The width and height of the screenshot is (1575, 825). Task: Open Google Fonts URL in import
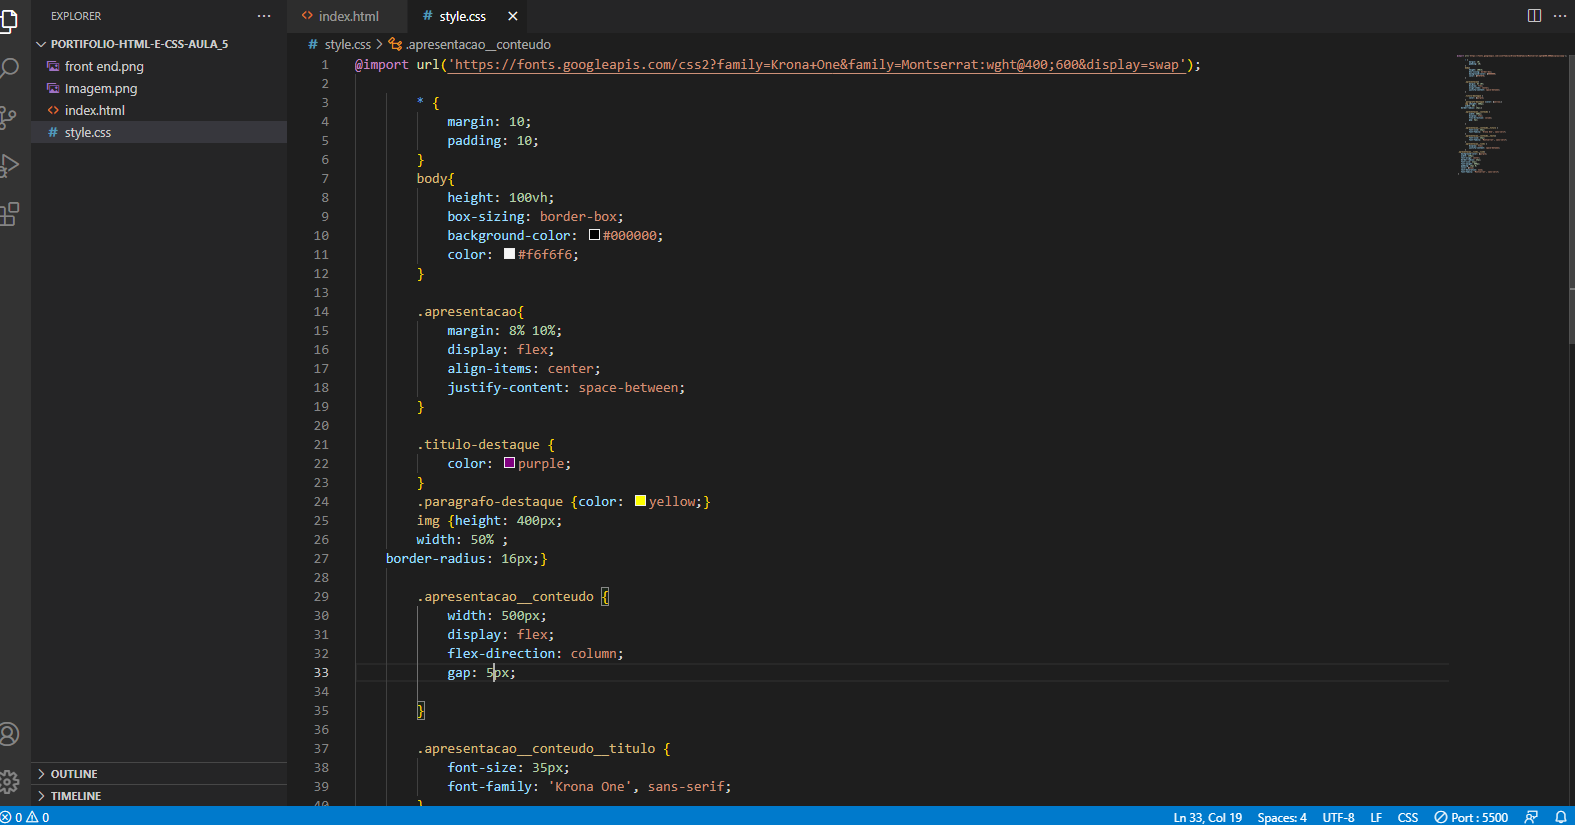click(x=816, y=64)
